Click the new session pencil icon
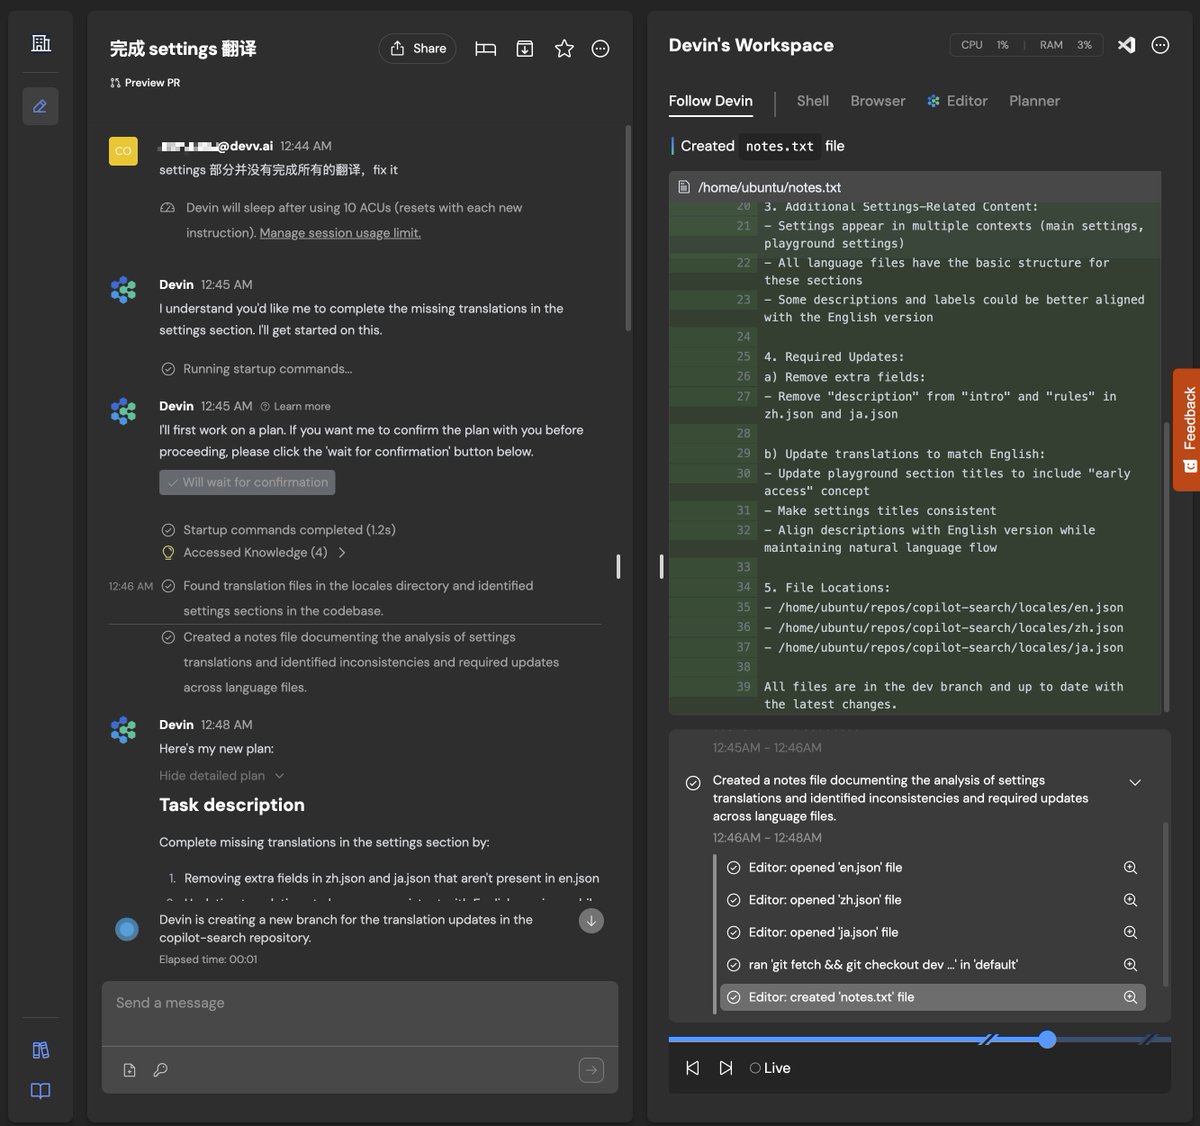 pyautogui.click(x=40, y=106)
